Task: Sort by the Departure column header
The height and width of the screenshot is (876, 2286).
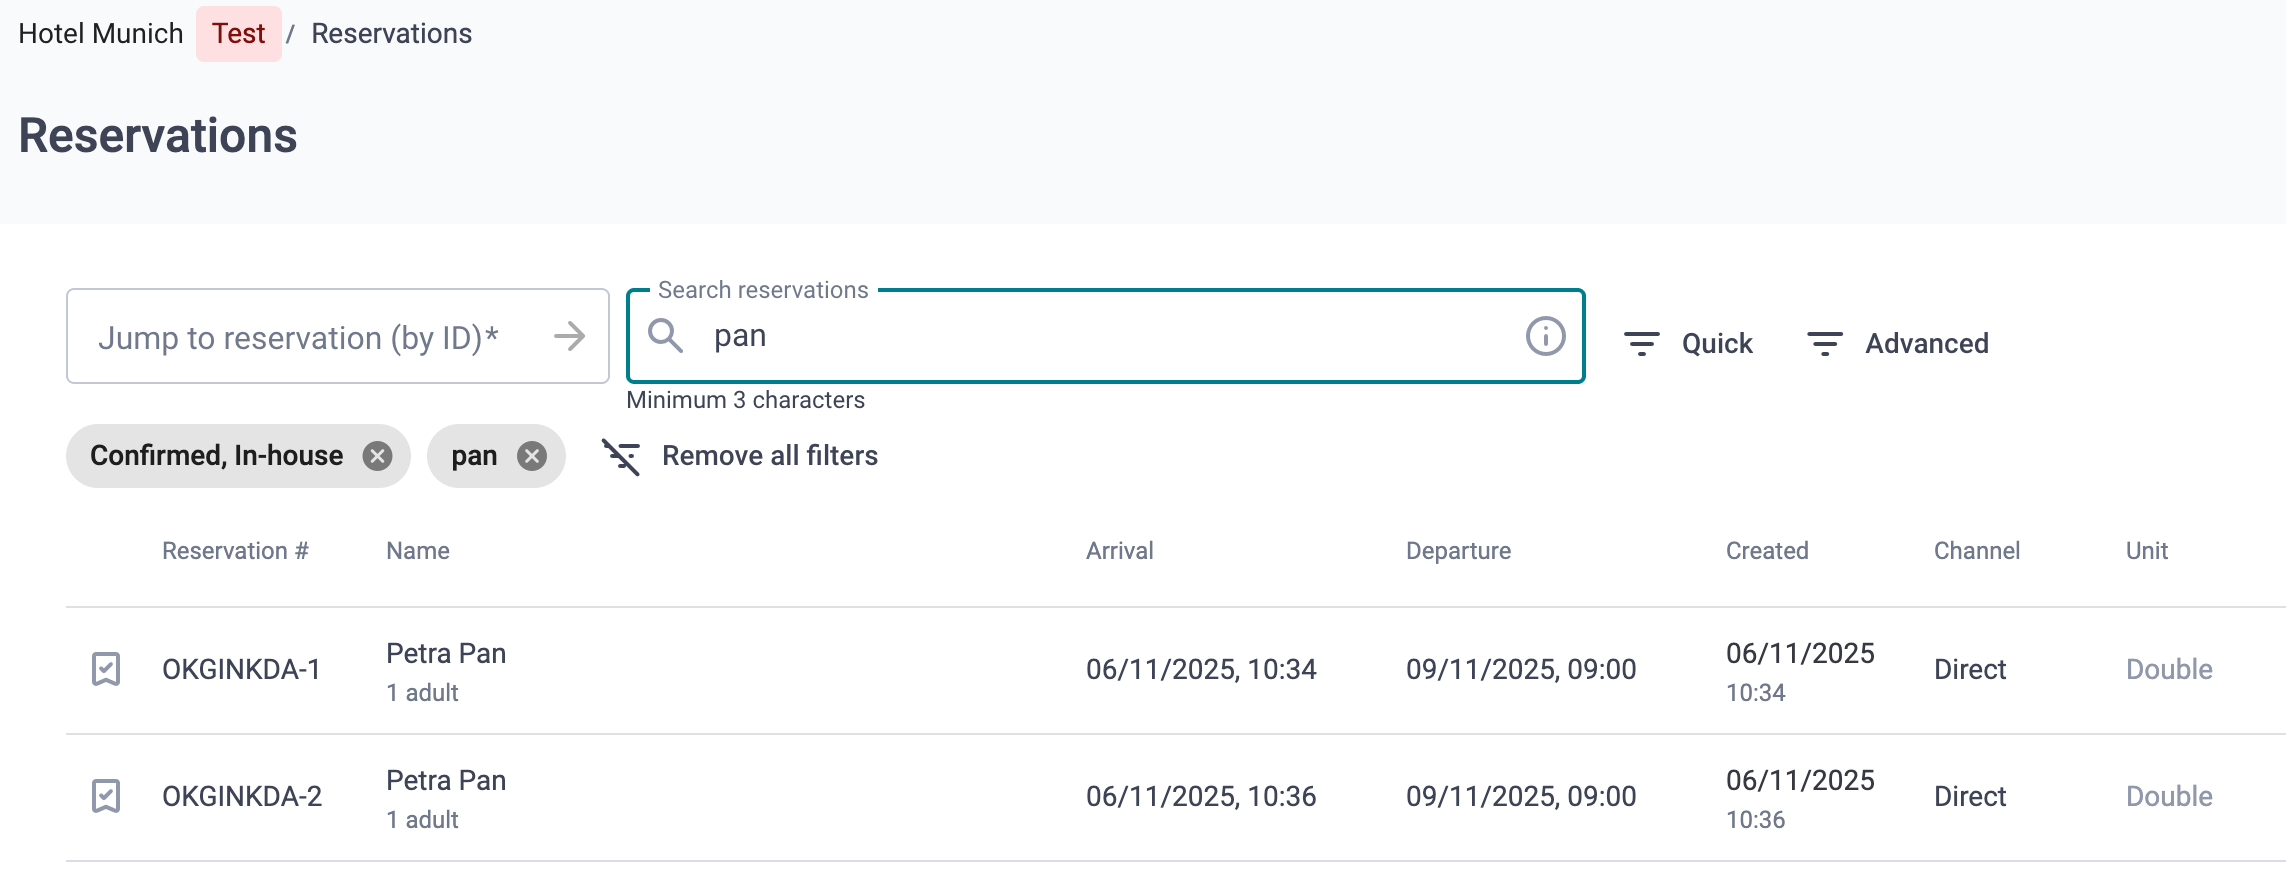Action: pos(1458,551)
